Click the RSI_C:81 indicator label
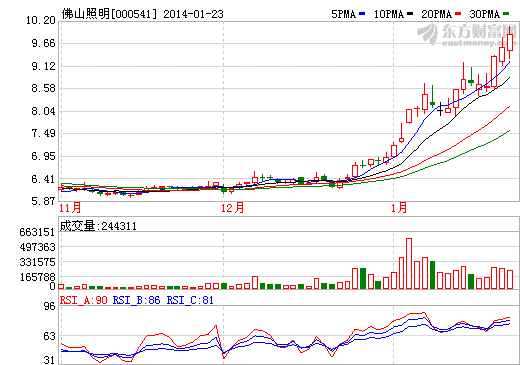The height and width of the screenshot is (365, 520). 190,300
